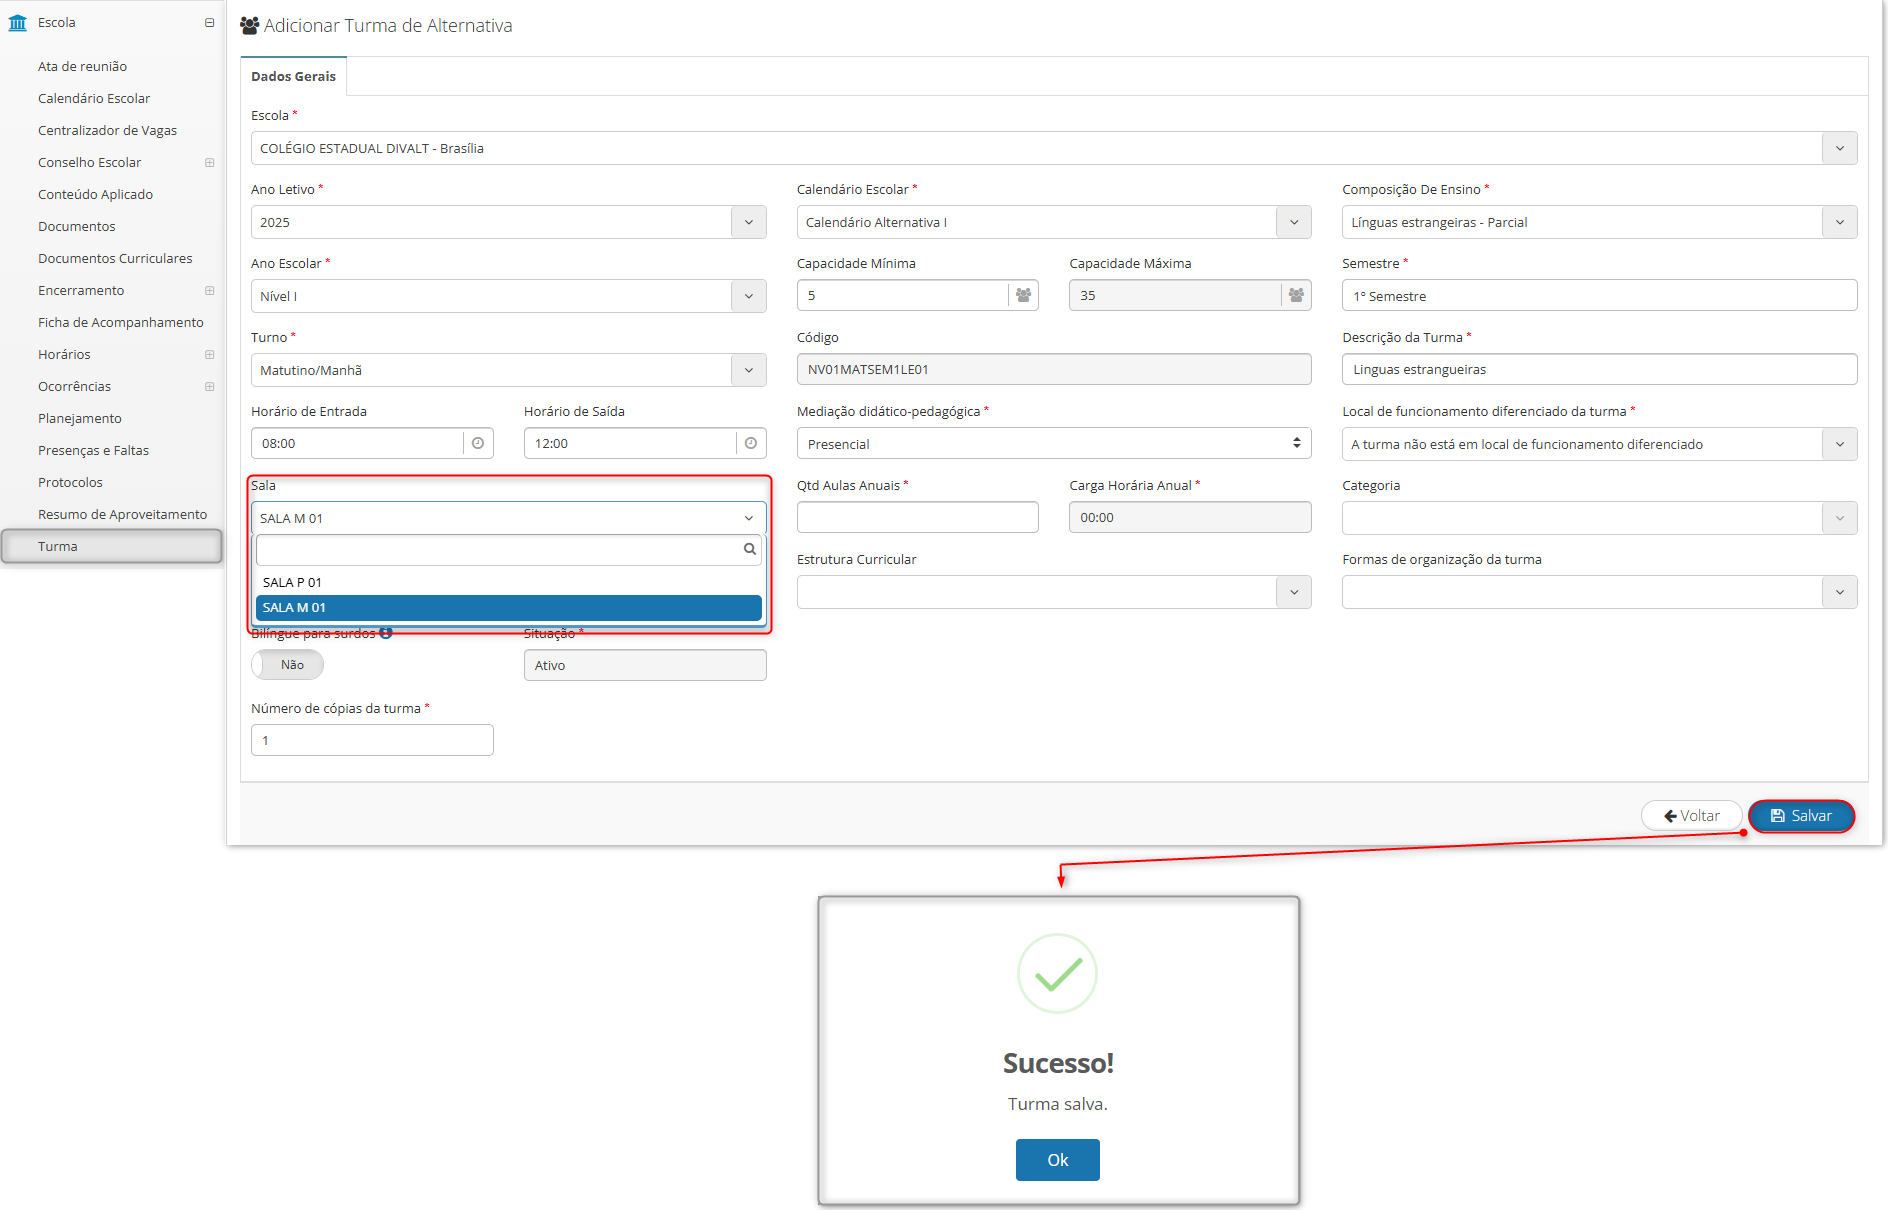Click clock icon for Horário de Saída
The height and width of the screenshot is (1210, 1888).
click(x=751, y=444)
